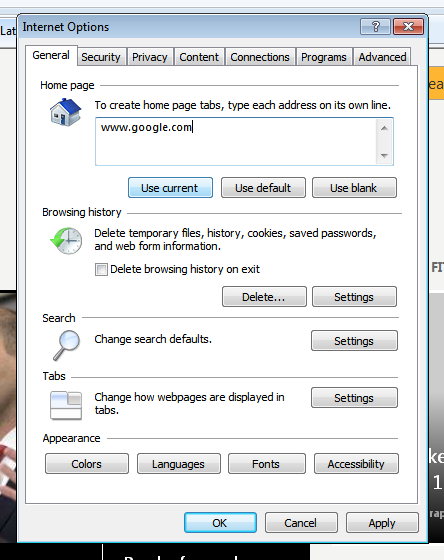Image resolution: width=444 pixels, height=560 pixels.
Task: Open the Fonts appearance options
Action: pos(266,464)
